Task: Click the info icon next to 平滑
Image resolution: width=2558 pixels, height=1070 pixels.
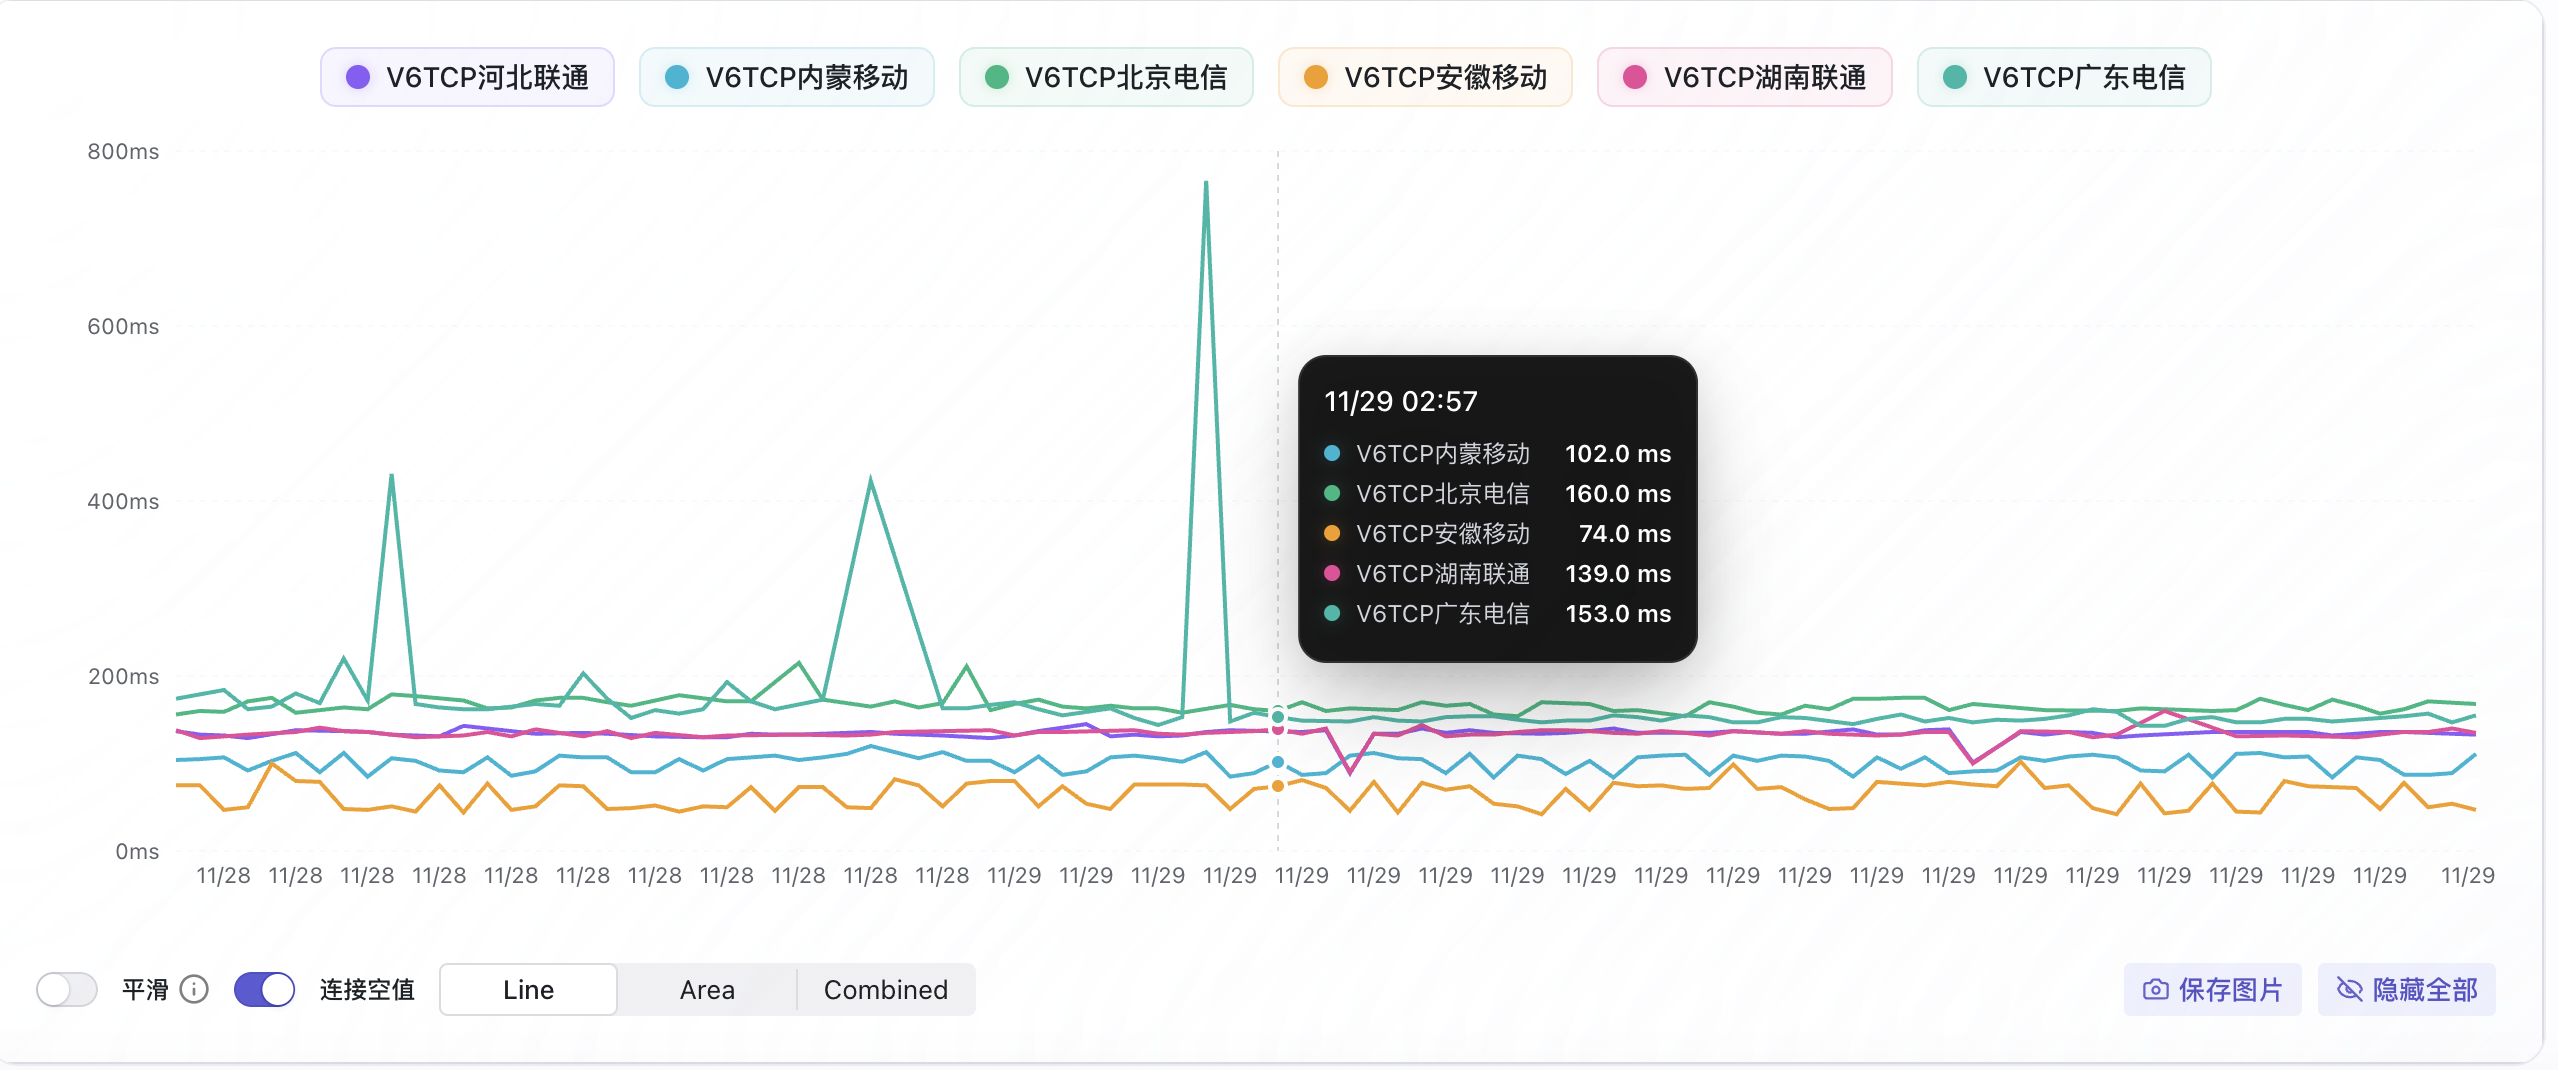Action: (x=196, y=990)
